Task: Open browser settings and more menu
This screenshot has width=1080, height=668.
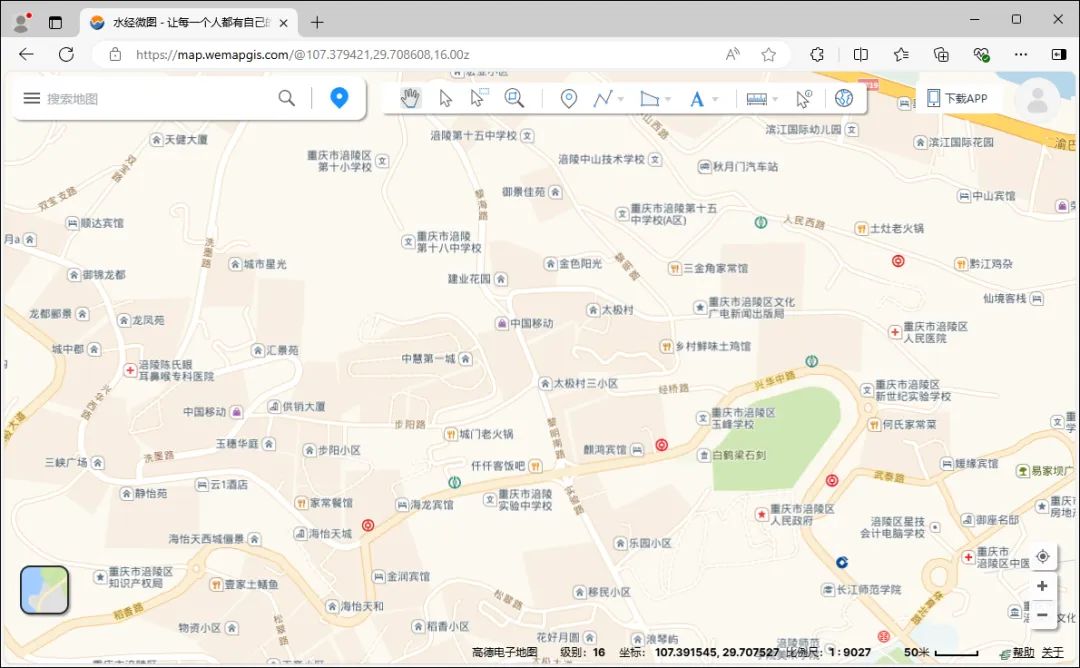Action: click(1021, 54)
